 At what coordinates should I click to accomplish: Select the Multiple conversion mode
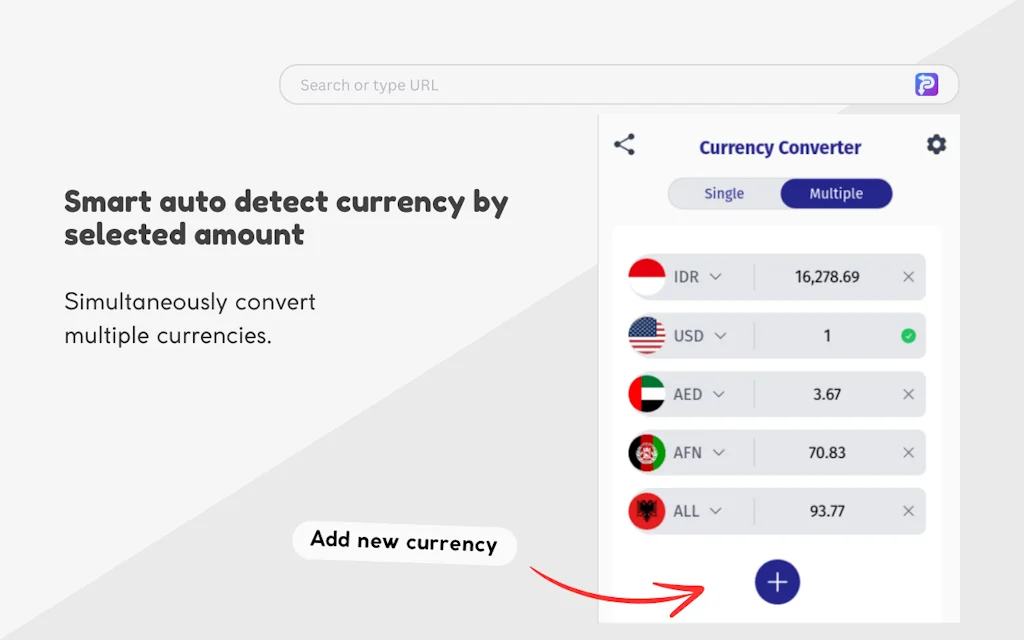836,193
